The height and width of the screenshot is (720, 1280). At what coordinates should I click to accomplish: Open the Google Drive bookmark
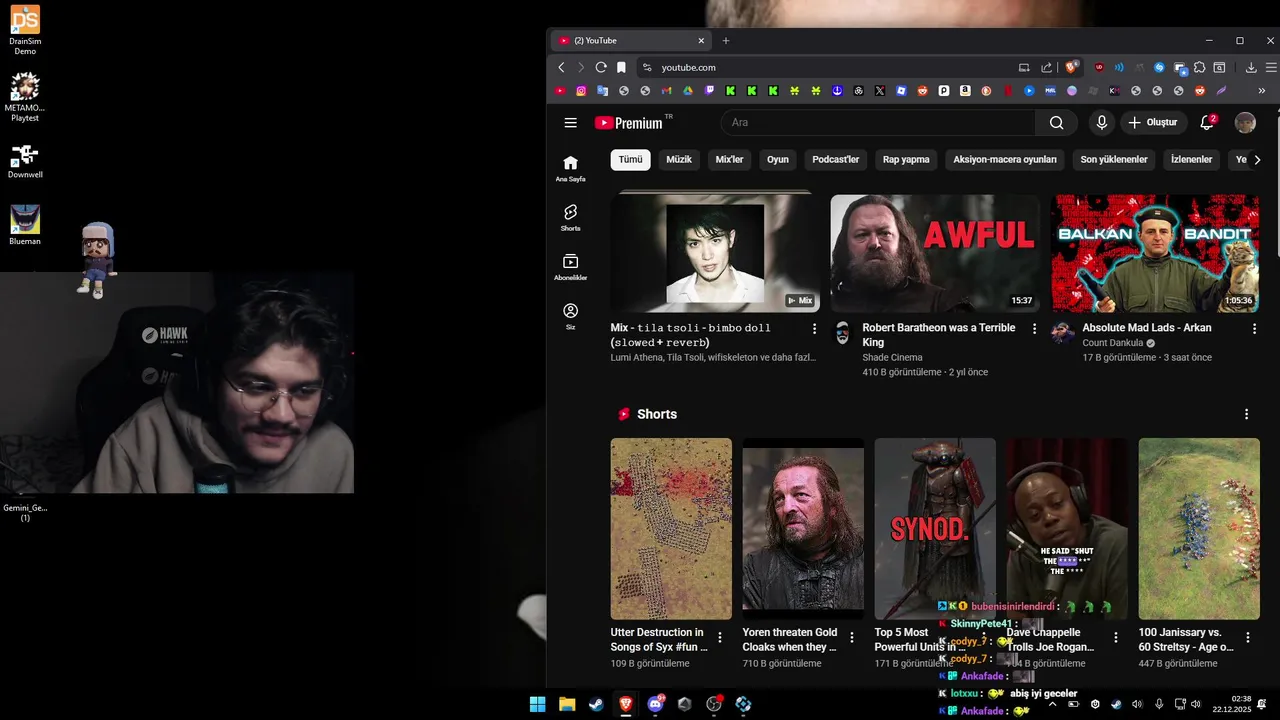tap(687, 90)
